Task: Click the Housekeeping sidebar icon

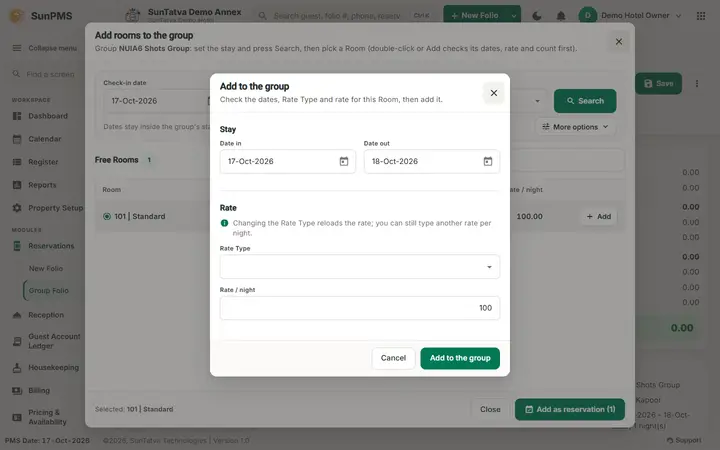Action: [17, 368]
